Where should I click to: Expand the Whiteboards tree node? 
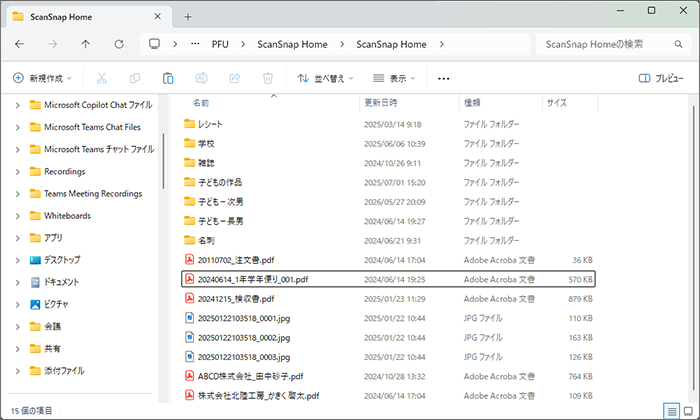[17, 216]
